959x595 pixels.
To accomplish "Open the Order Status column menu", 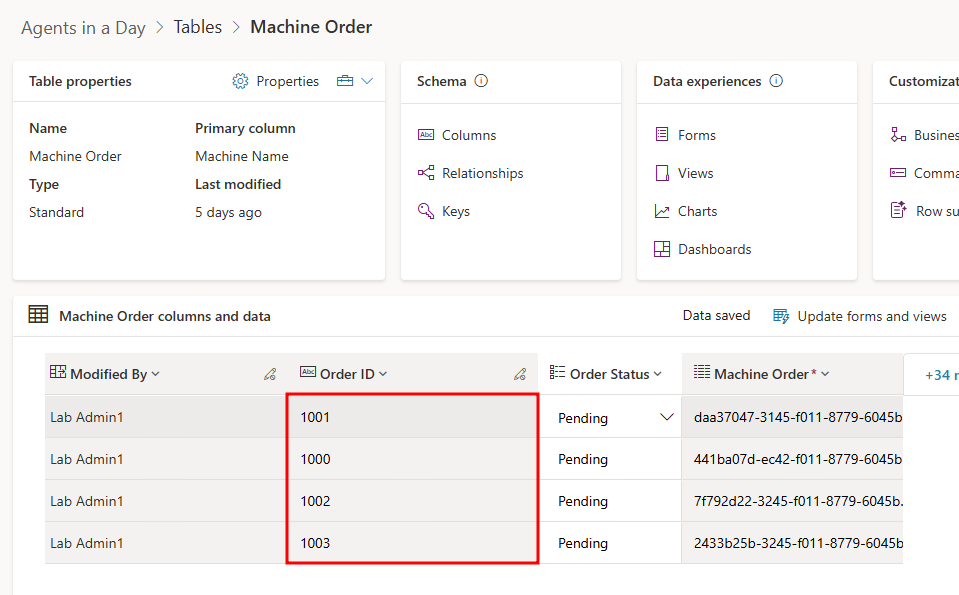I will (657, 375).
